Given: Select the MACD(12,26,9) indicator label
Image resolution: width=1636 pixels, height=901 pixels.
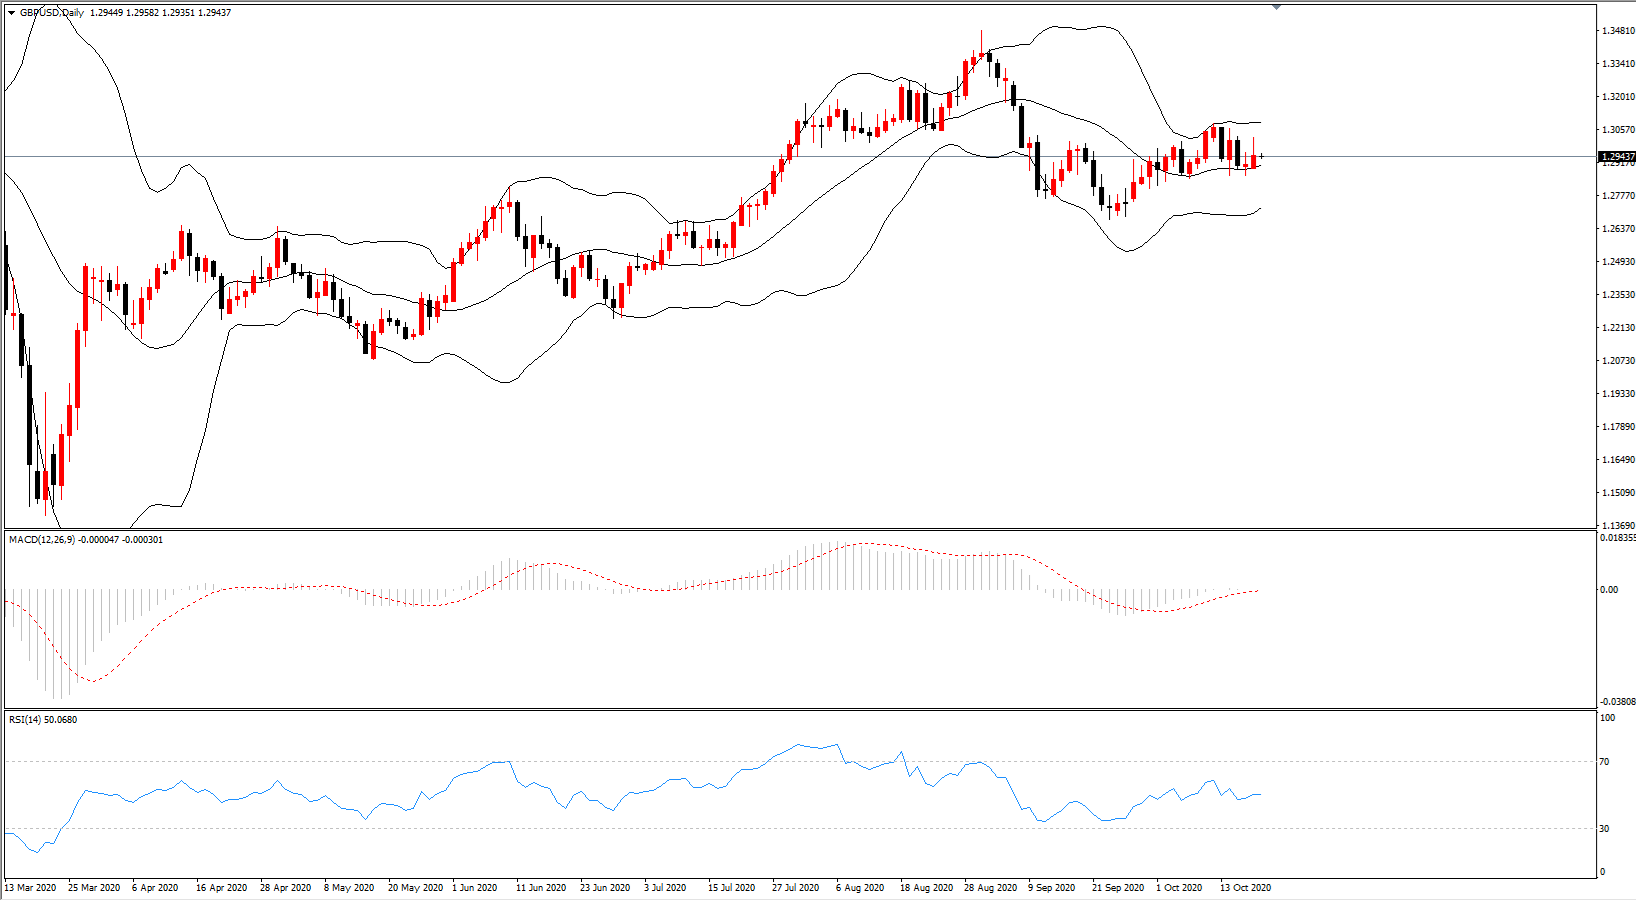Looking at the screenshot, I should click(x=36, y=540).
